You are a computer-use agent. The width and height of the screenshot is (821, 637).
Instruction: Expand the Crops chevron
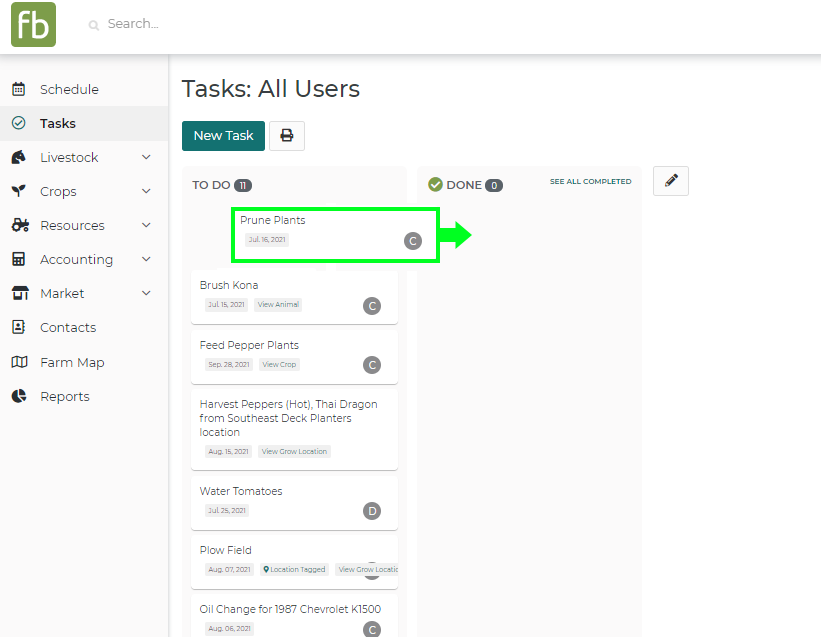146,191
